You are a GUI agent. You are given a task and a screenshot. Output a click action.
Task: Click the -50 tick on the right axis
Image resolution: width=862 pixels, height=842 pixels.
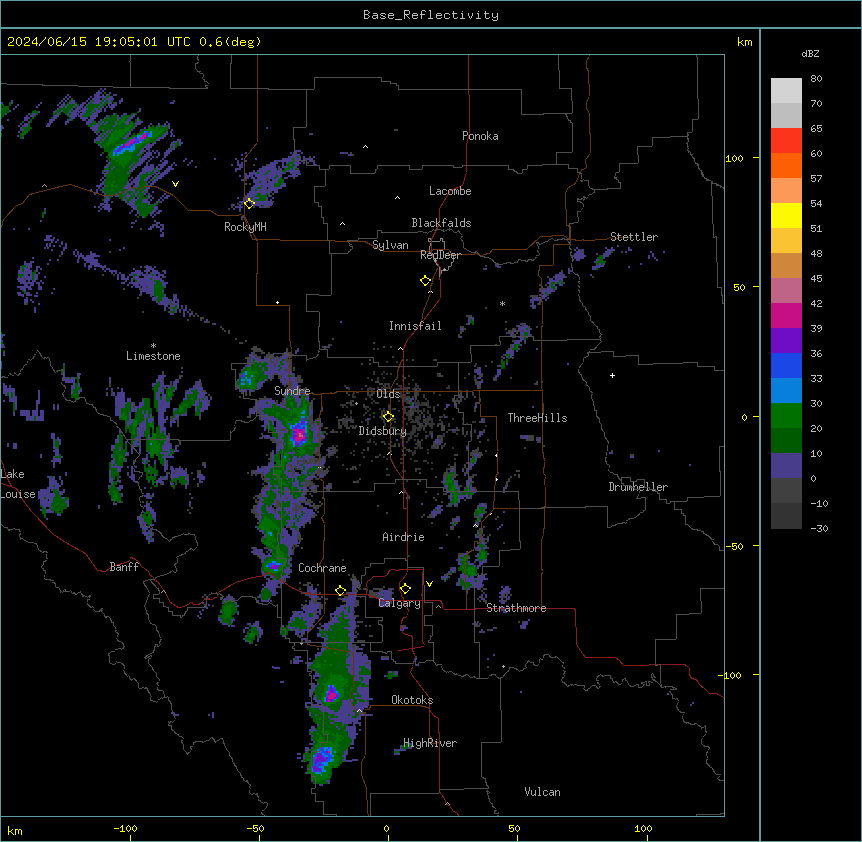(734, 546)
